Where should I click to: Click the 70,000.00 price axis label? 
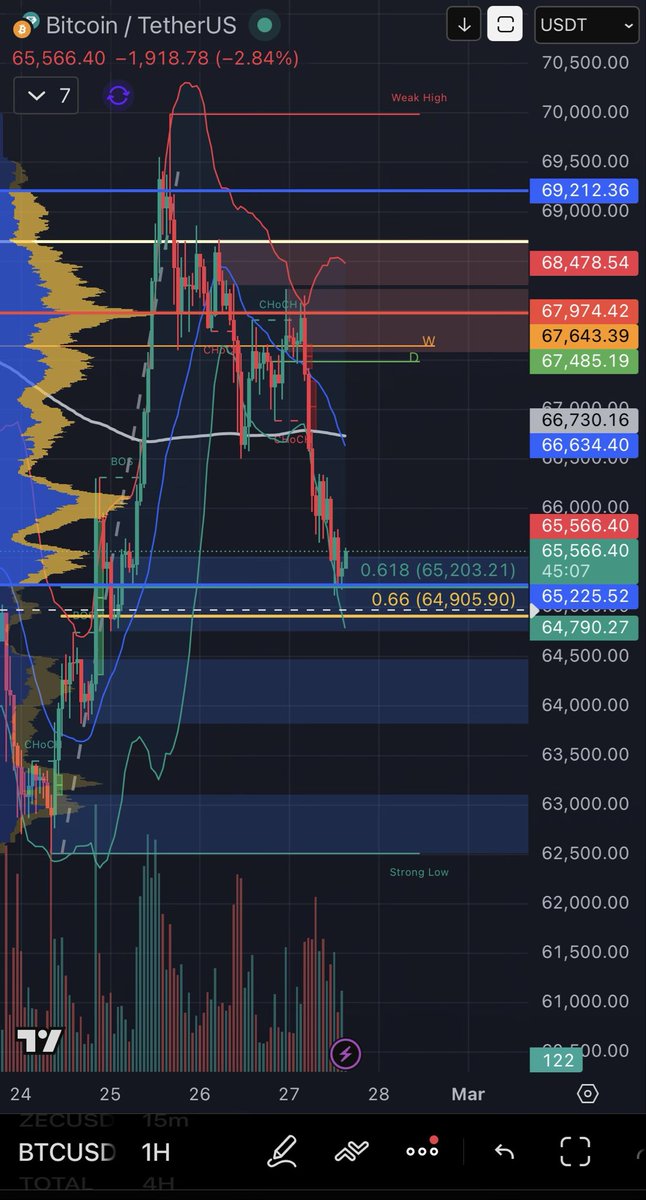[x=586, y=112]
